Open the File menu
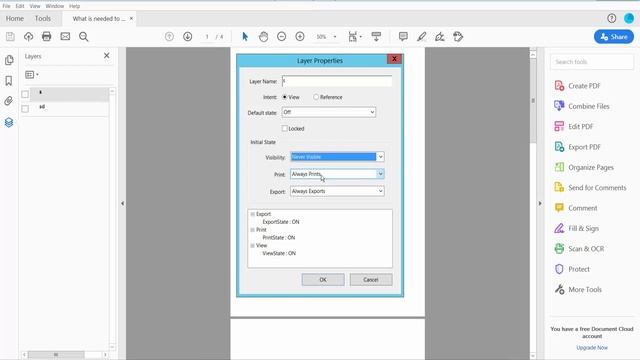The image size is (640, 360). pos(6,6)
